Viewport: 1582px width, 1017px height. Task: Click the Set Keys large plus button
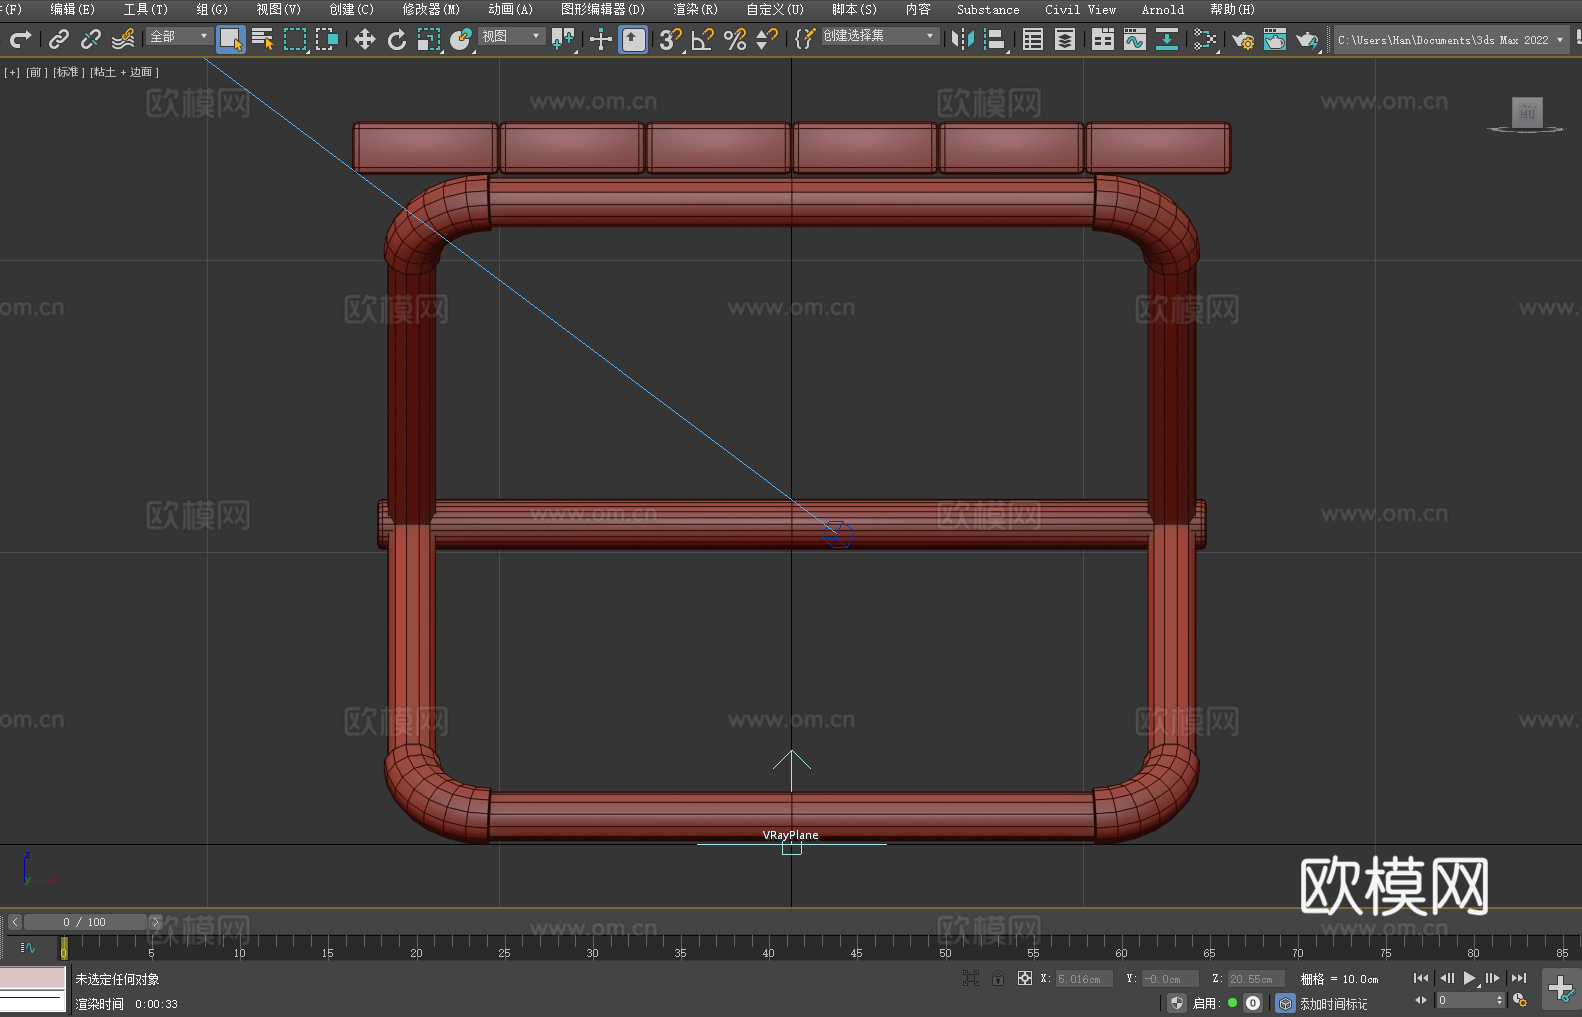1560,989
